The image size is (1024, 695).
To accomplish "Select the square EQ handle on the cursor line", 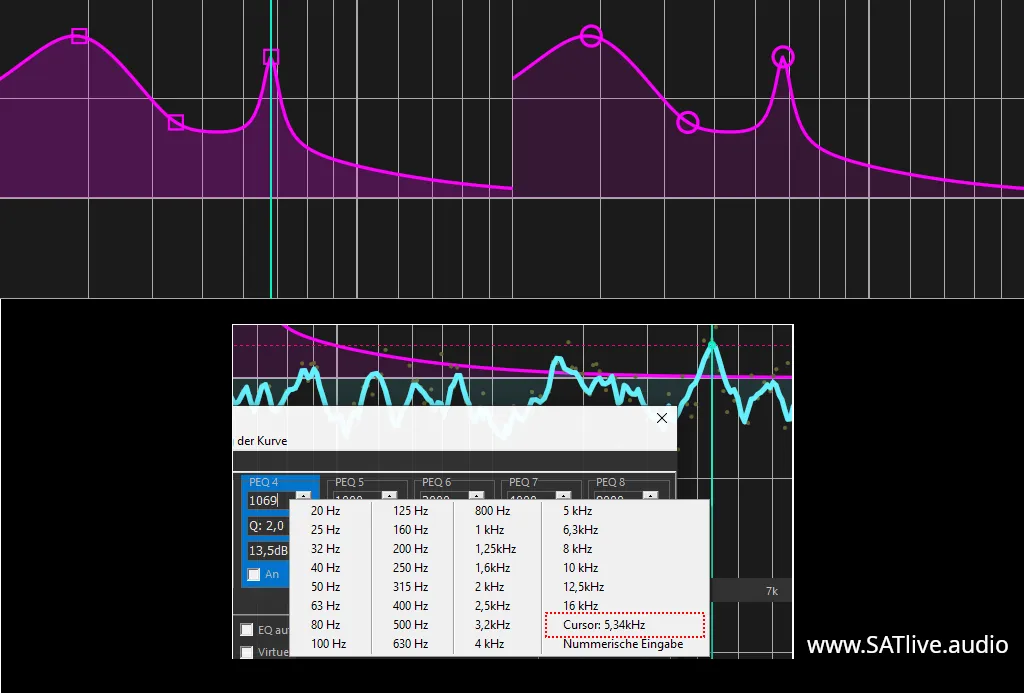I will point(271,57).
